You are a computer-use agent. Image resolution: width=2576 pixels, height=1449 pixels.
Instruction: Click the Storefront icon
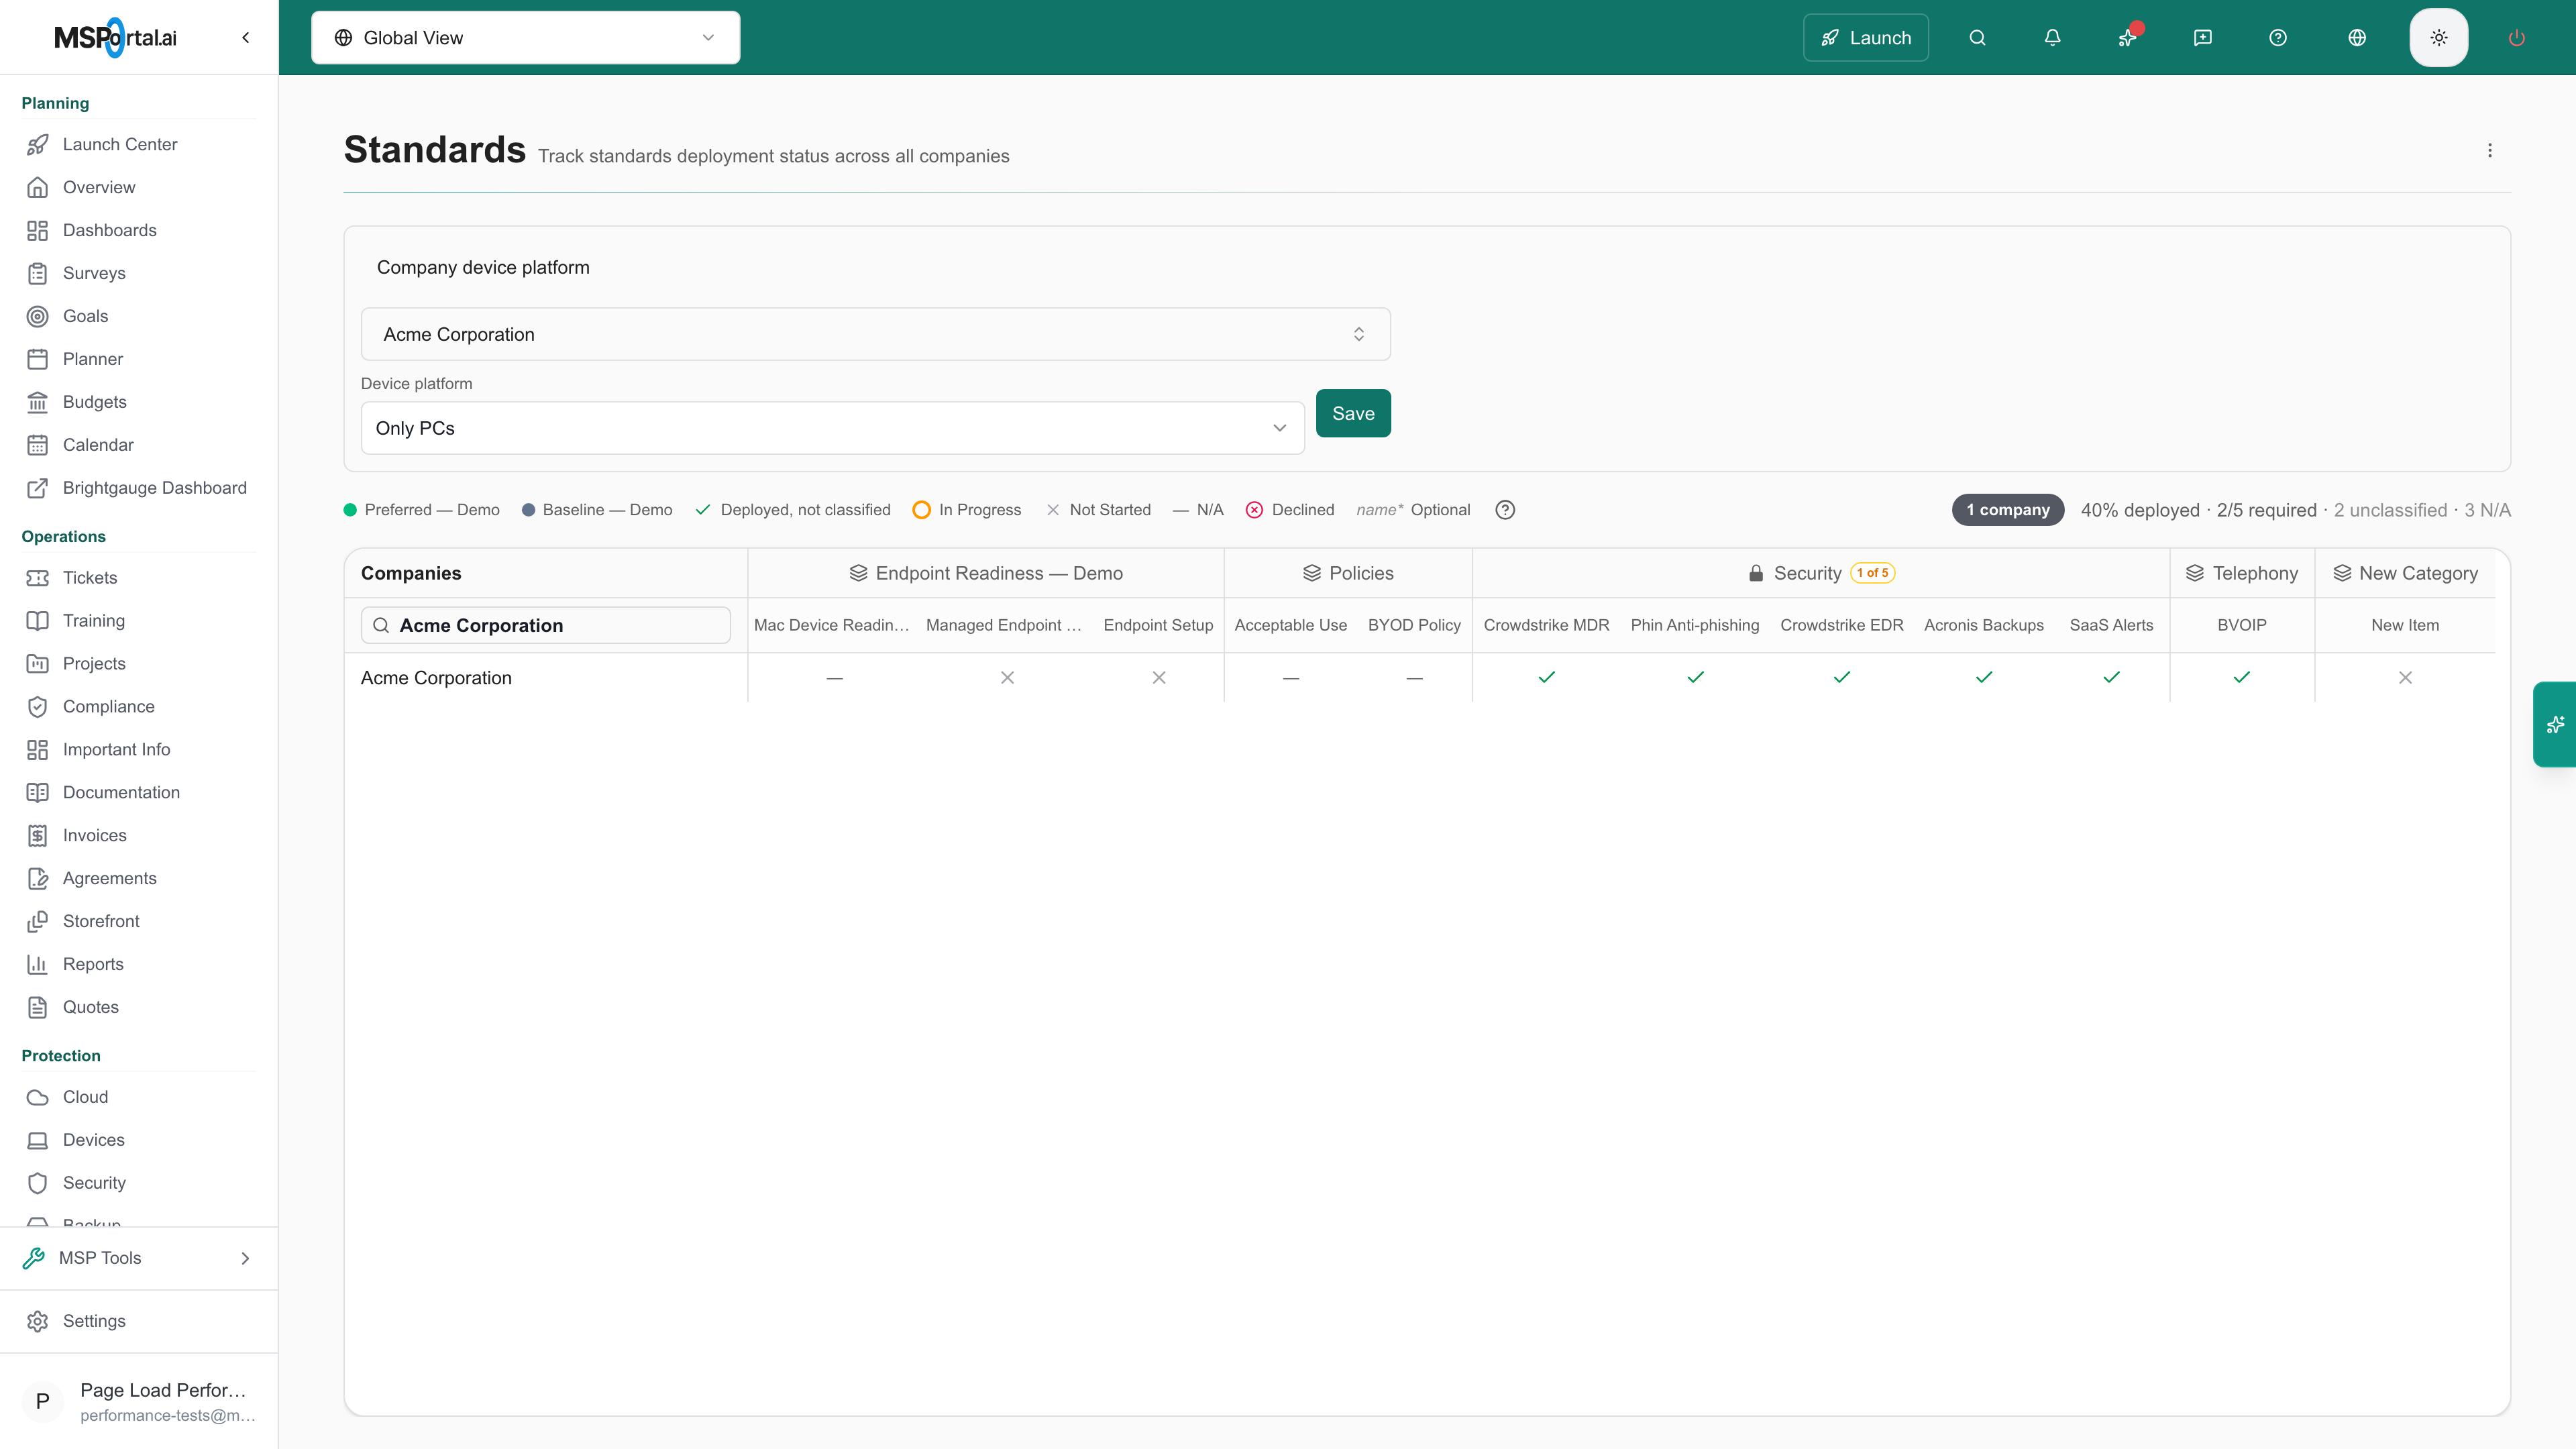click(37, 922)
